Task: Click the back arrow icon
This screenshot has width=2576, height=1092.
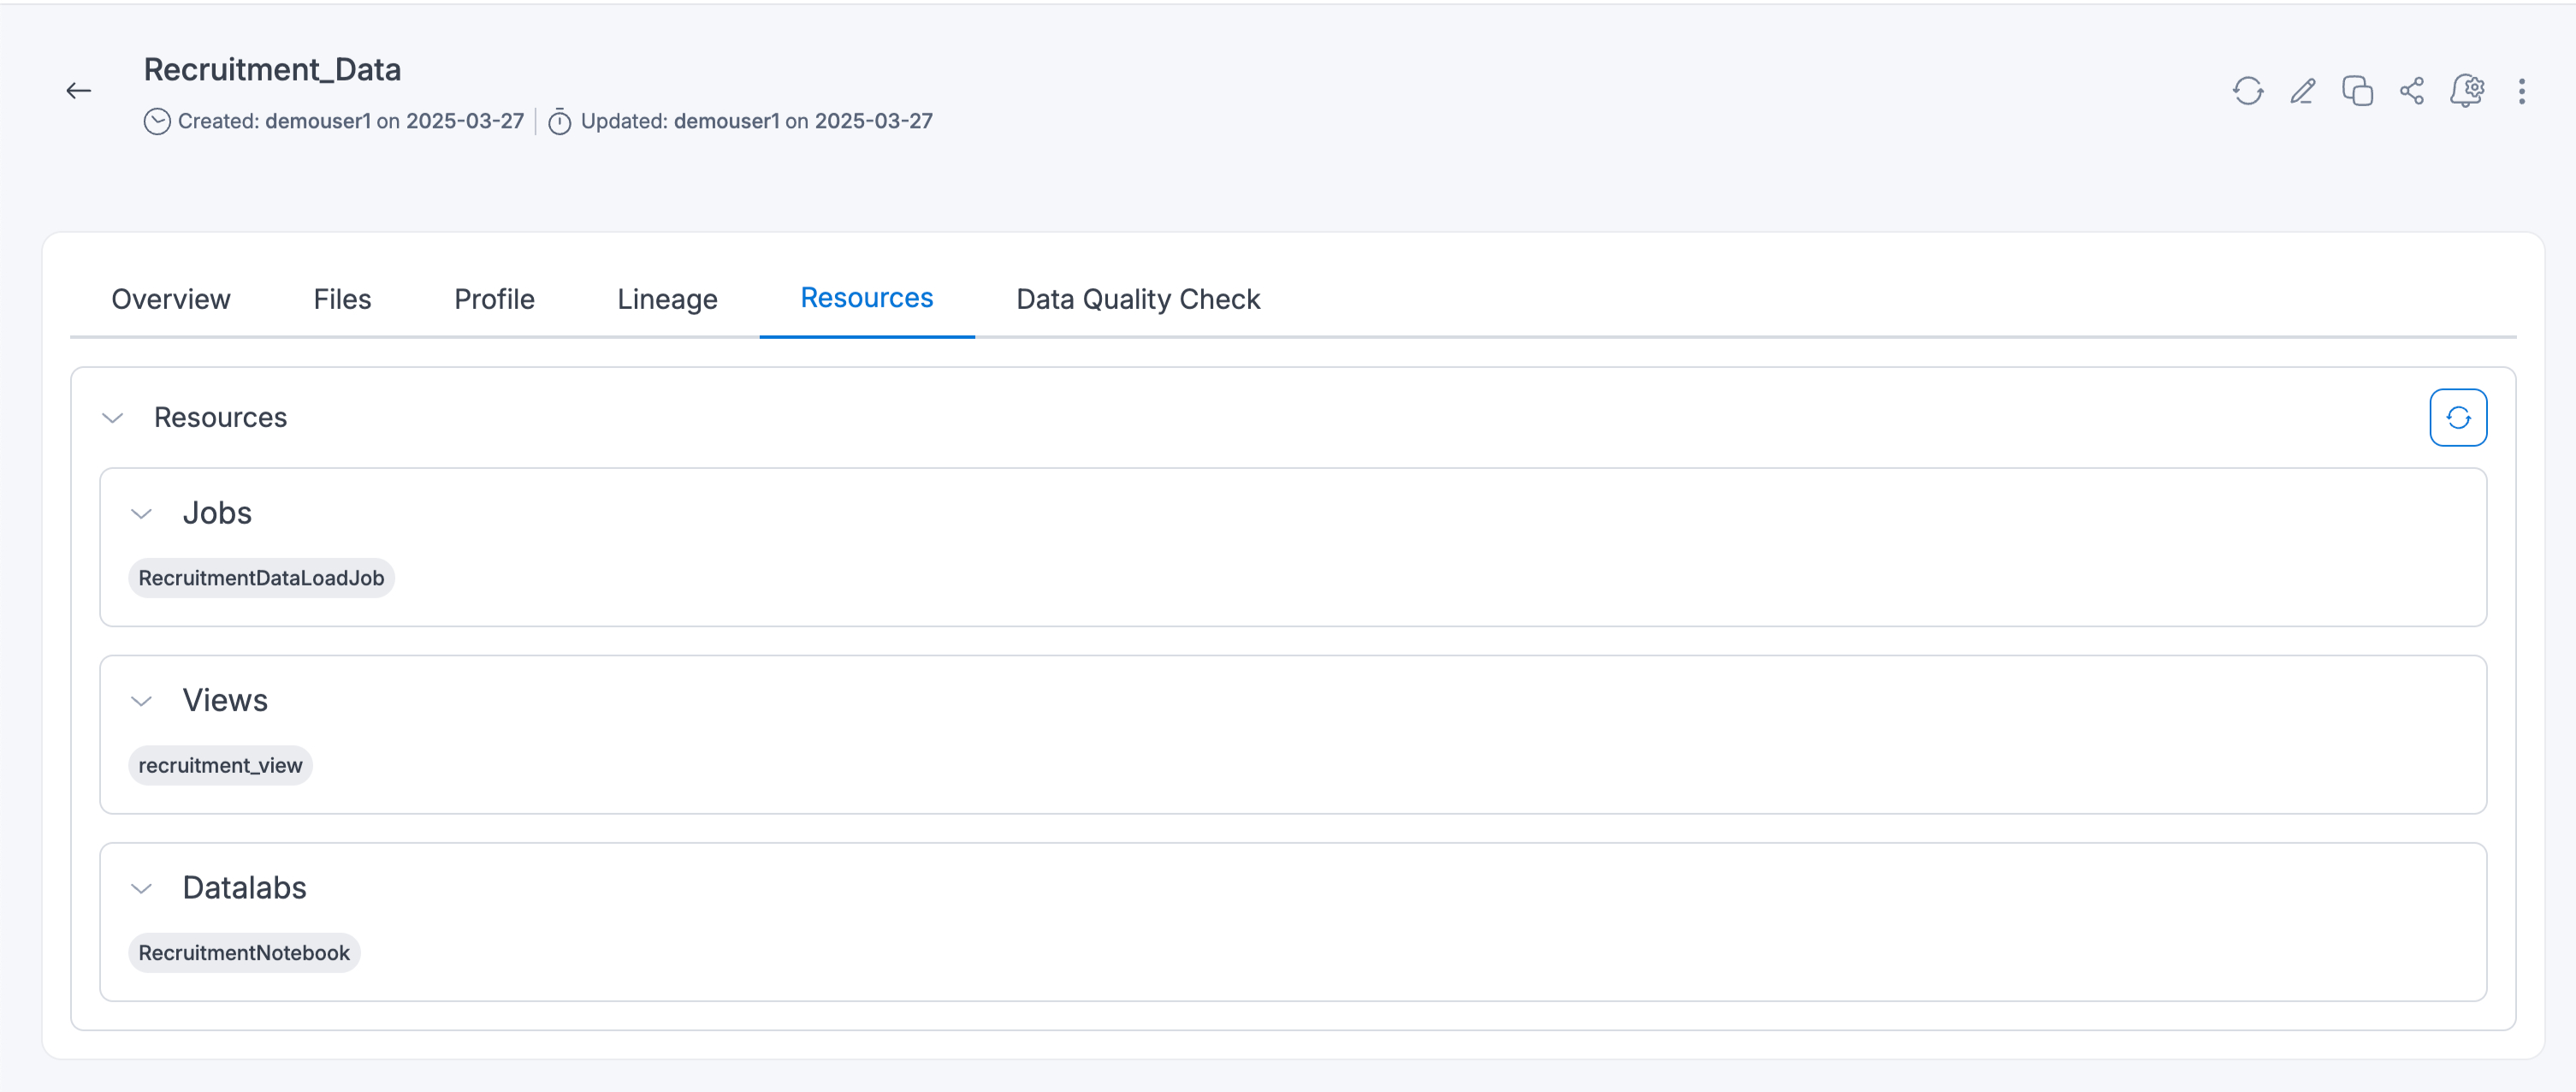Action: tap(79, 91)
